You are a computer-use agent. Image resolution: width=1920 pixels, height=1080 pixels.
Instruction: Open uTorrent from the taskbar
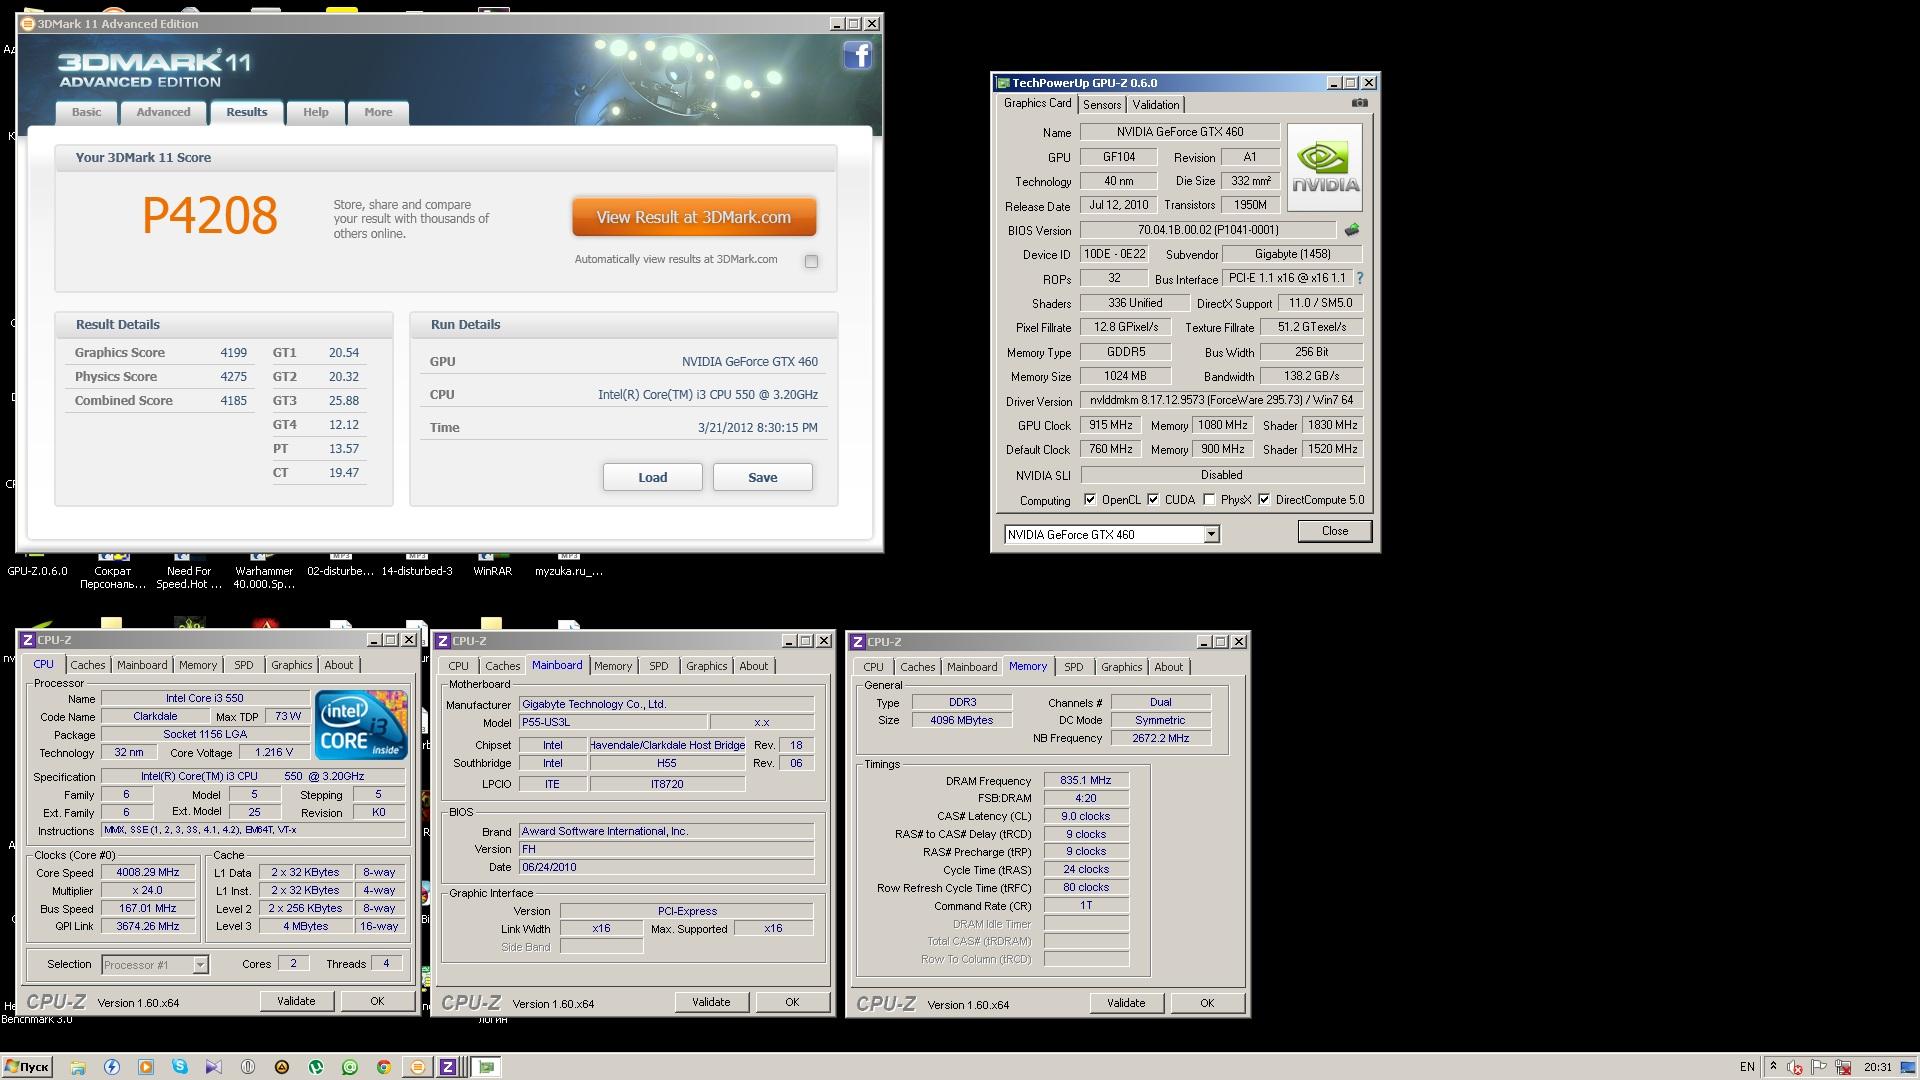pyautogui.click(x=316, y=1067)
